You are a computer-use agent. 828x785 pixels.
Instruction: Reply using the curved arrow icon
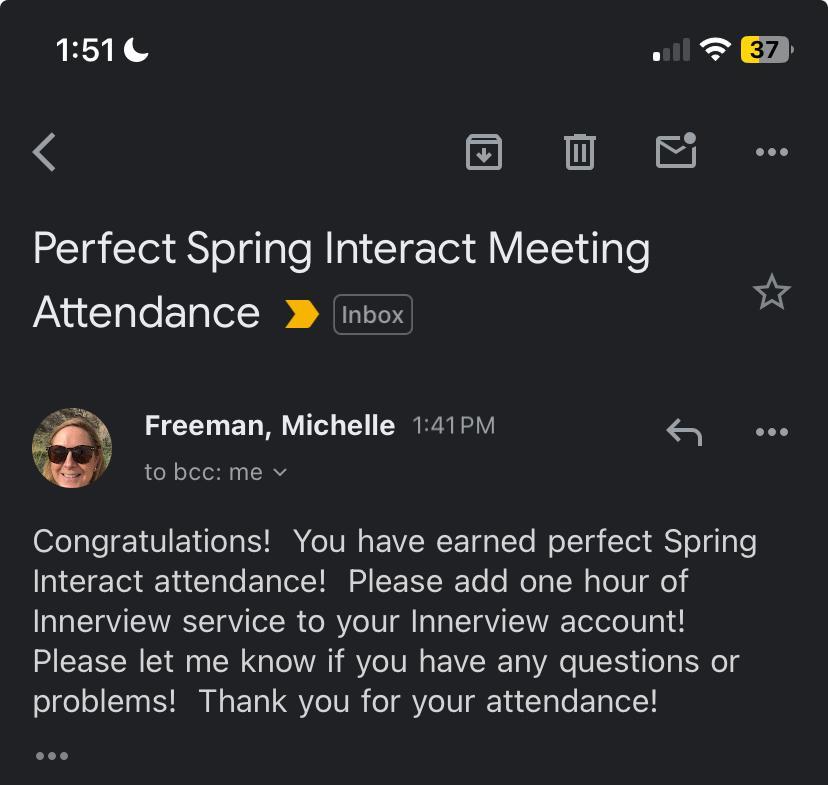tap(684, 432)
